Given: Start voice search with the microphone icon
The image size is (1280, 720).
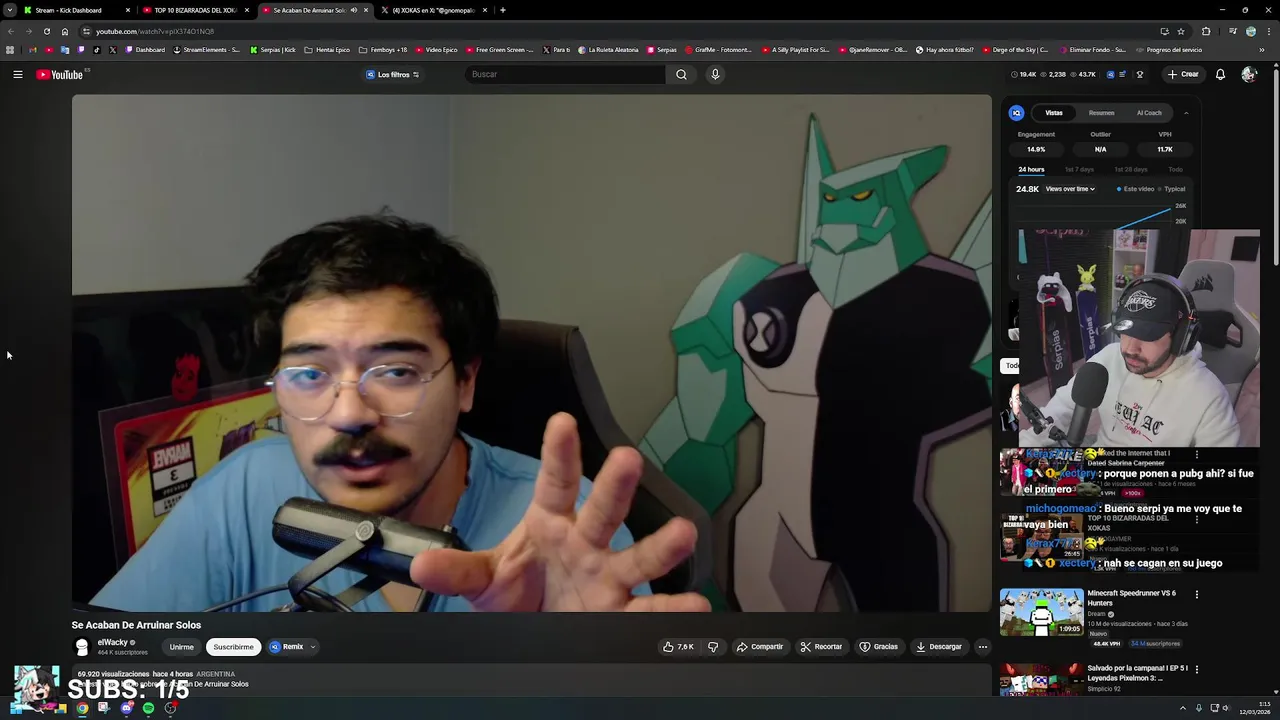Looking at the screenshot, I should (x=715, y=74).
